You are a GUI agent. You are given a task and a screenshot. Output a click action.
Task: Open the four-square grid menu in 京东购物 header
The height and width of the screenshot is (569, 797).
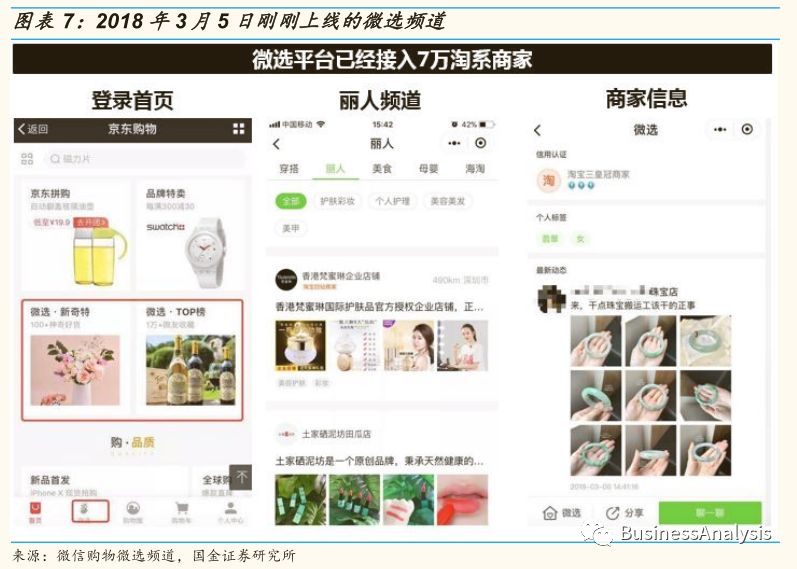click(238, 129)
